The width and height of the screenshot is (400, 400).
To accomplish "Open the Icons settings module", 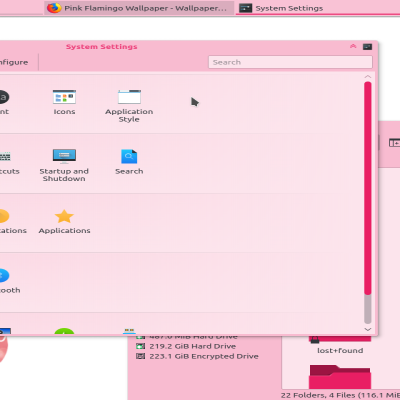I will pyautogui.click(x=64, y=103).
